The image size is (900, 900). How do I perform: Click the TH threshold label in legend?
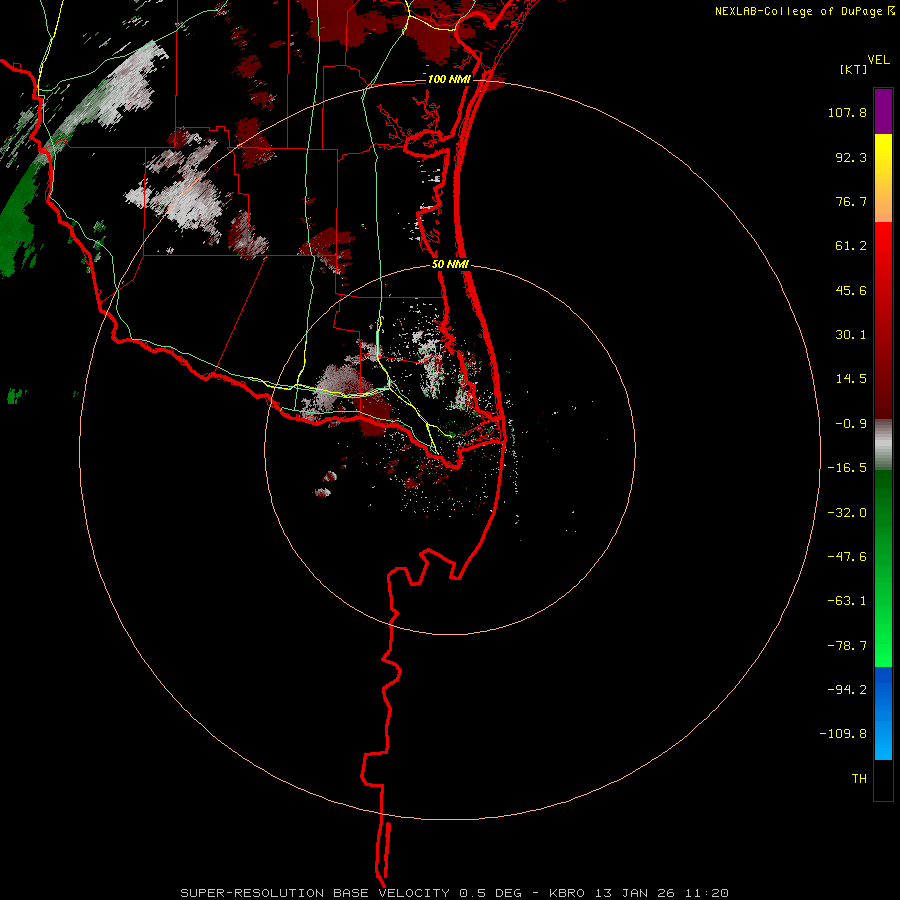(x=859, y=779)
